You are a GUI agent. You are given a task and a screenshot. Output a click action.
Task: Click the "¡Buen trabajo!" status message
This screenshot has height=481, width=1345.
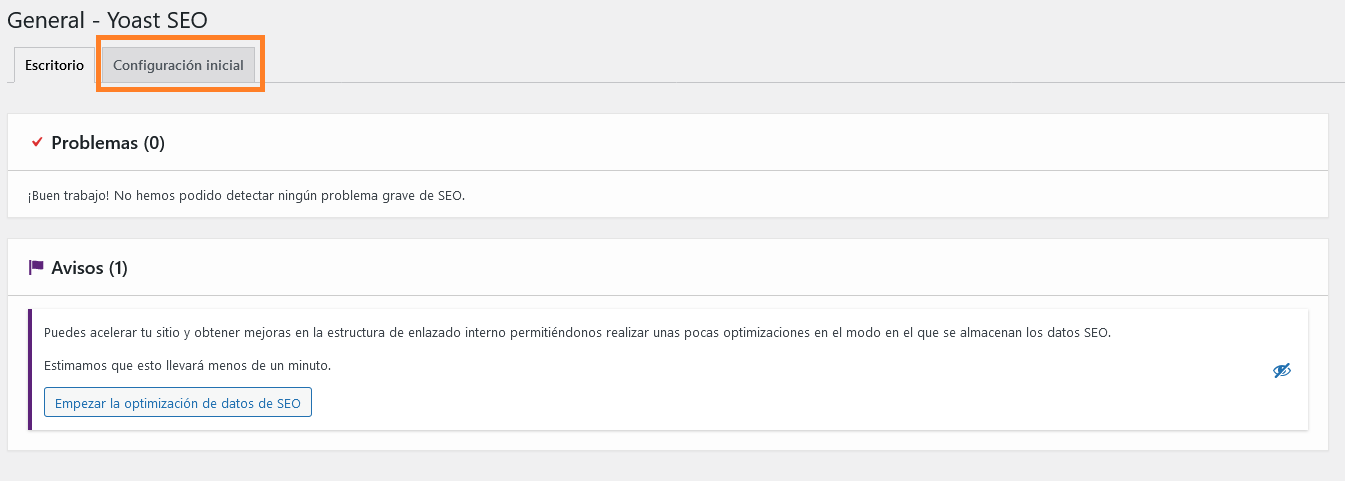coord(246,196)
